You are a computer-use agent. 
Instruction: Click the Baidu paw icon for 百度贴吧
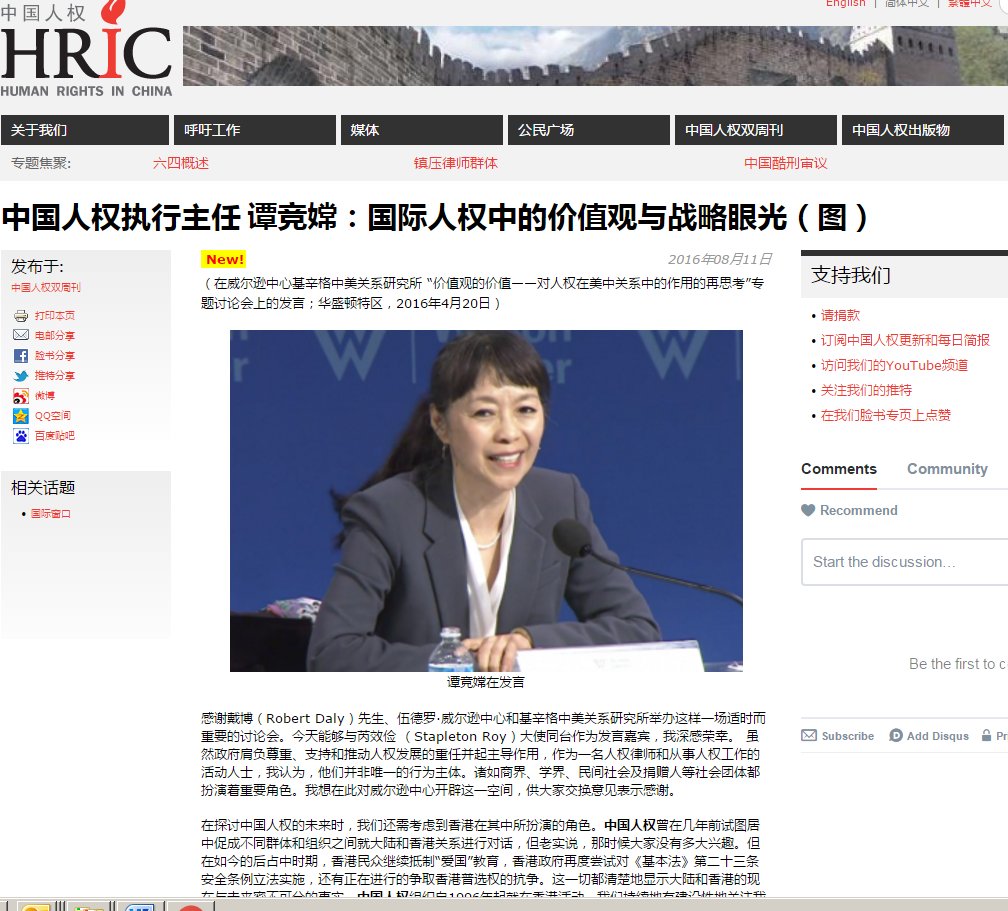coord(21,436)
